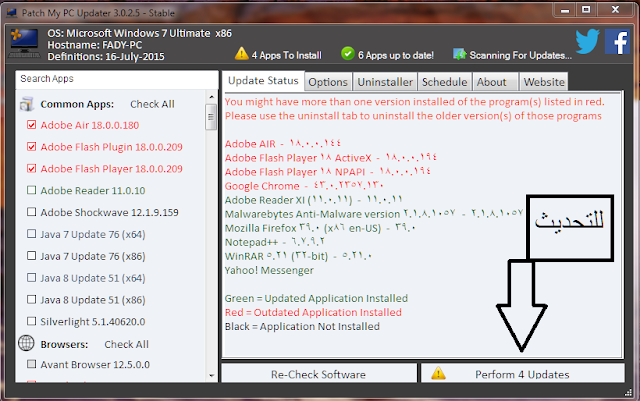This screenshot has height=401, width=640.
Task: Check Java 8 Update 51 (x86)
Action: [31, 299]
